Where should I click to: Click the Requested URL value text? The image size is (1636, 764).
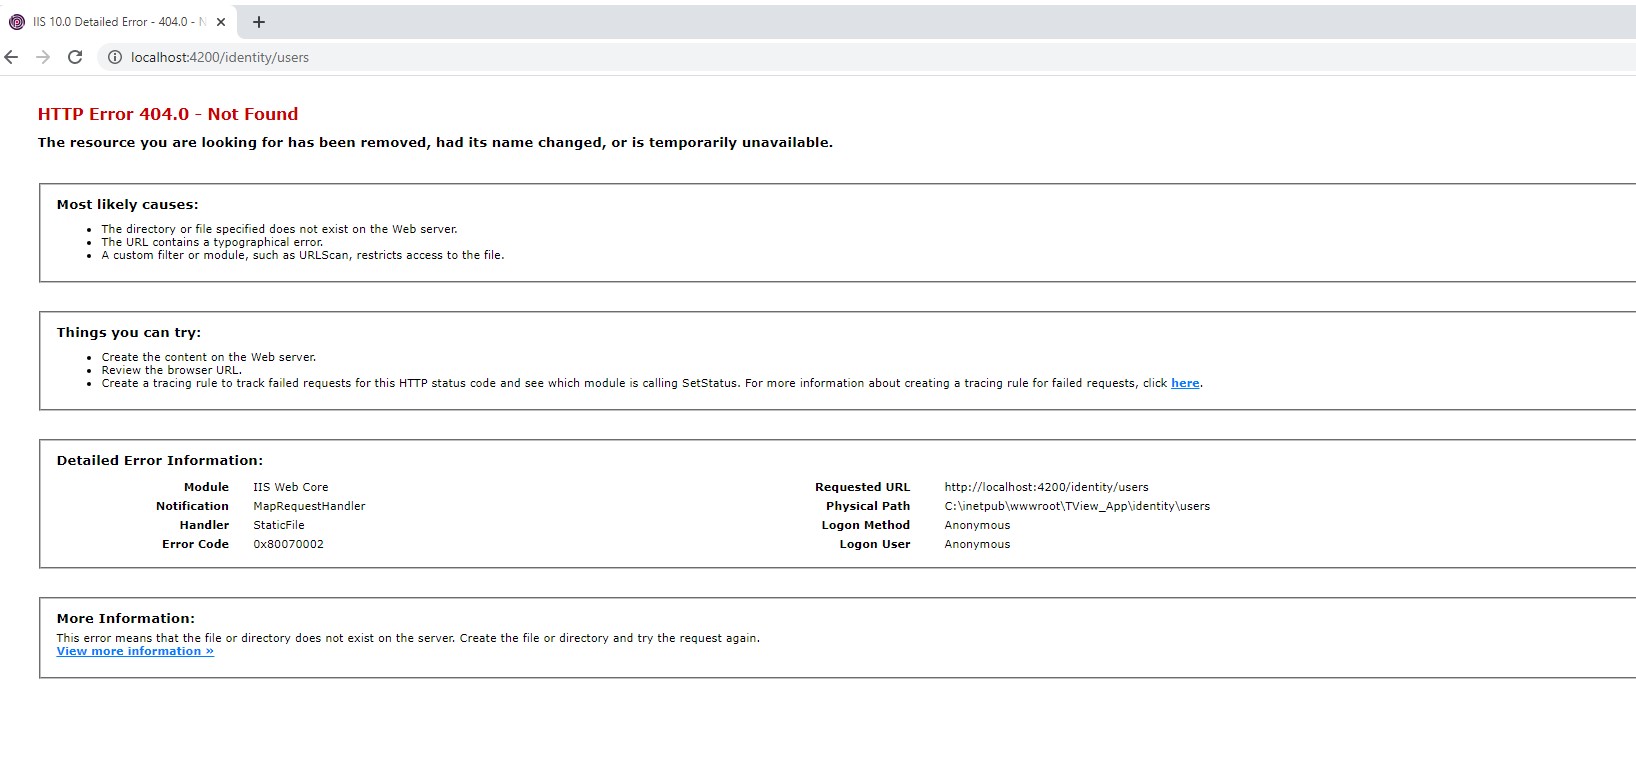click(x=1046, y=487)
